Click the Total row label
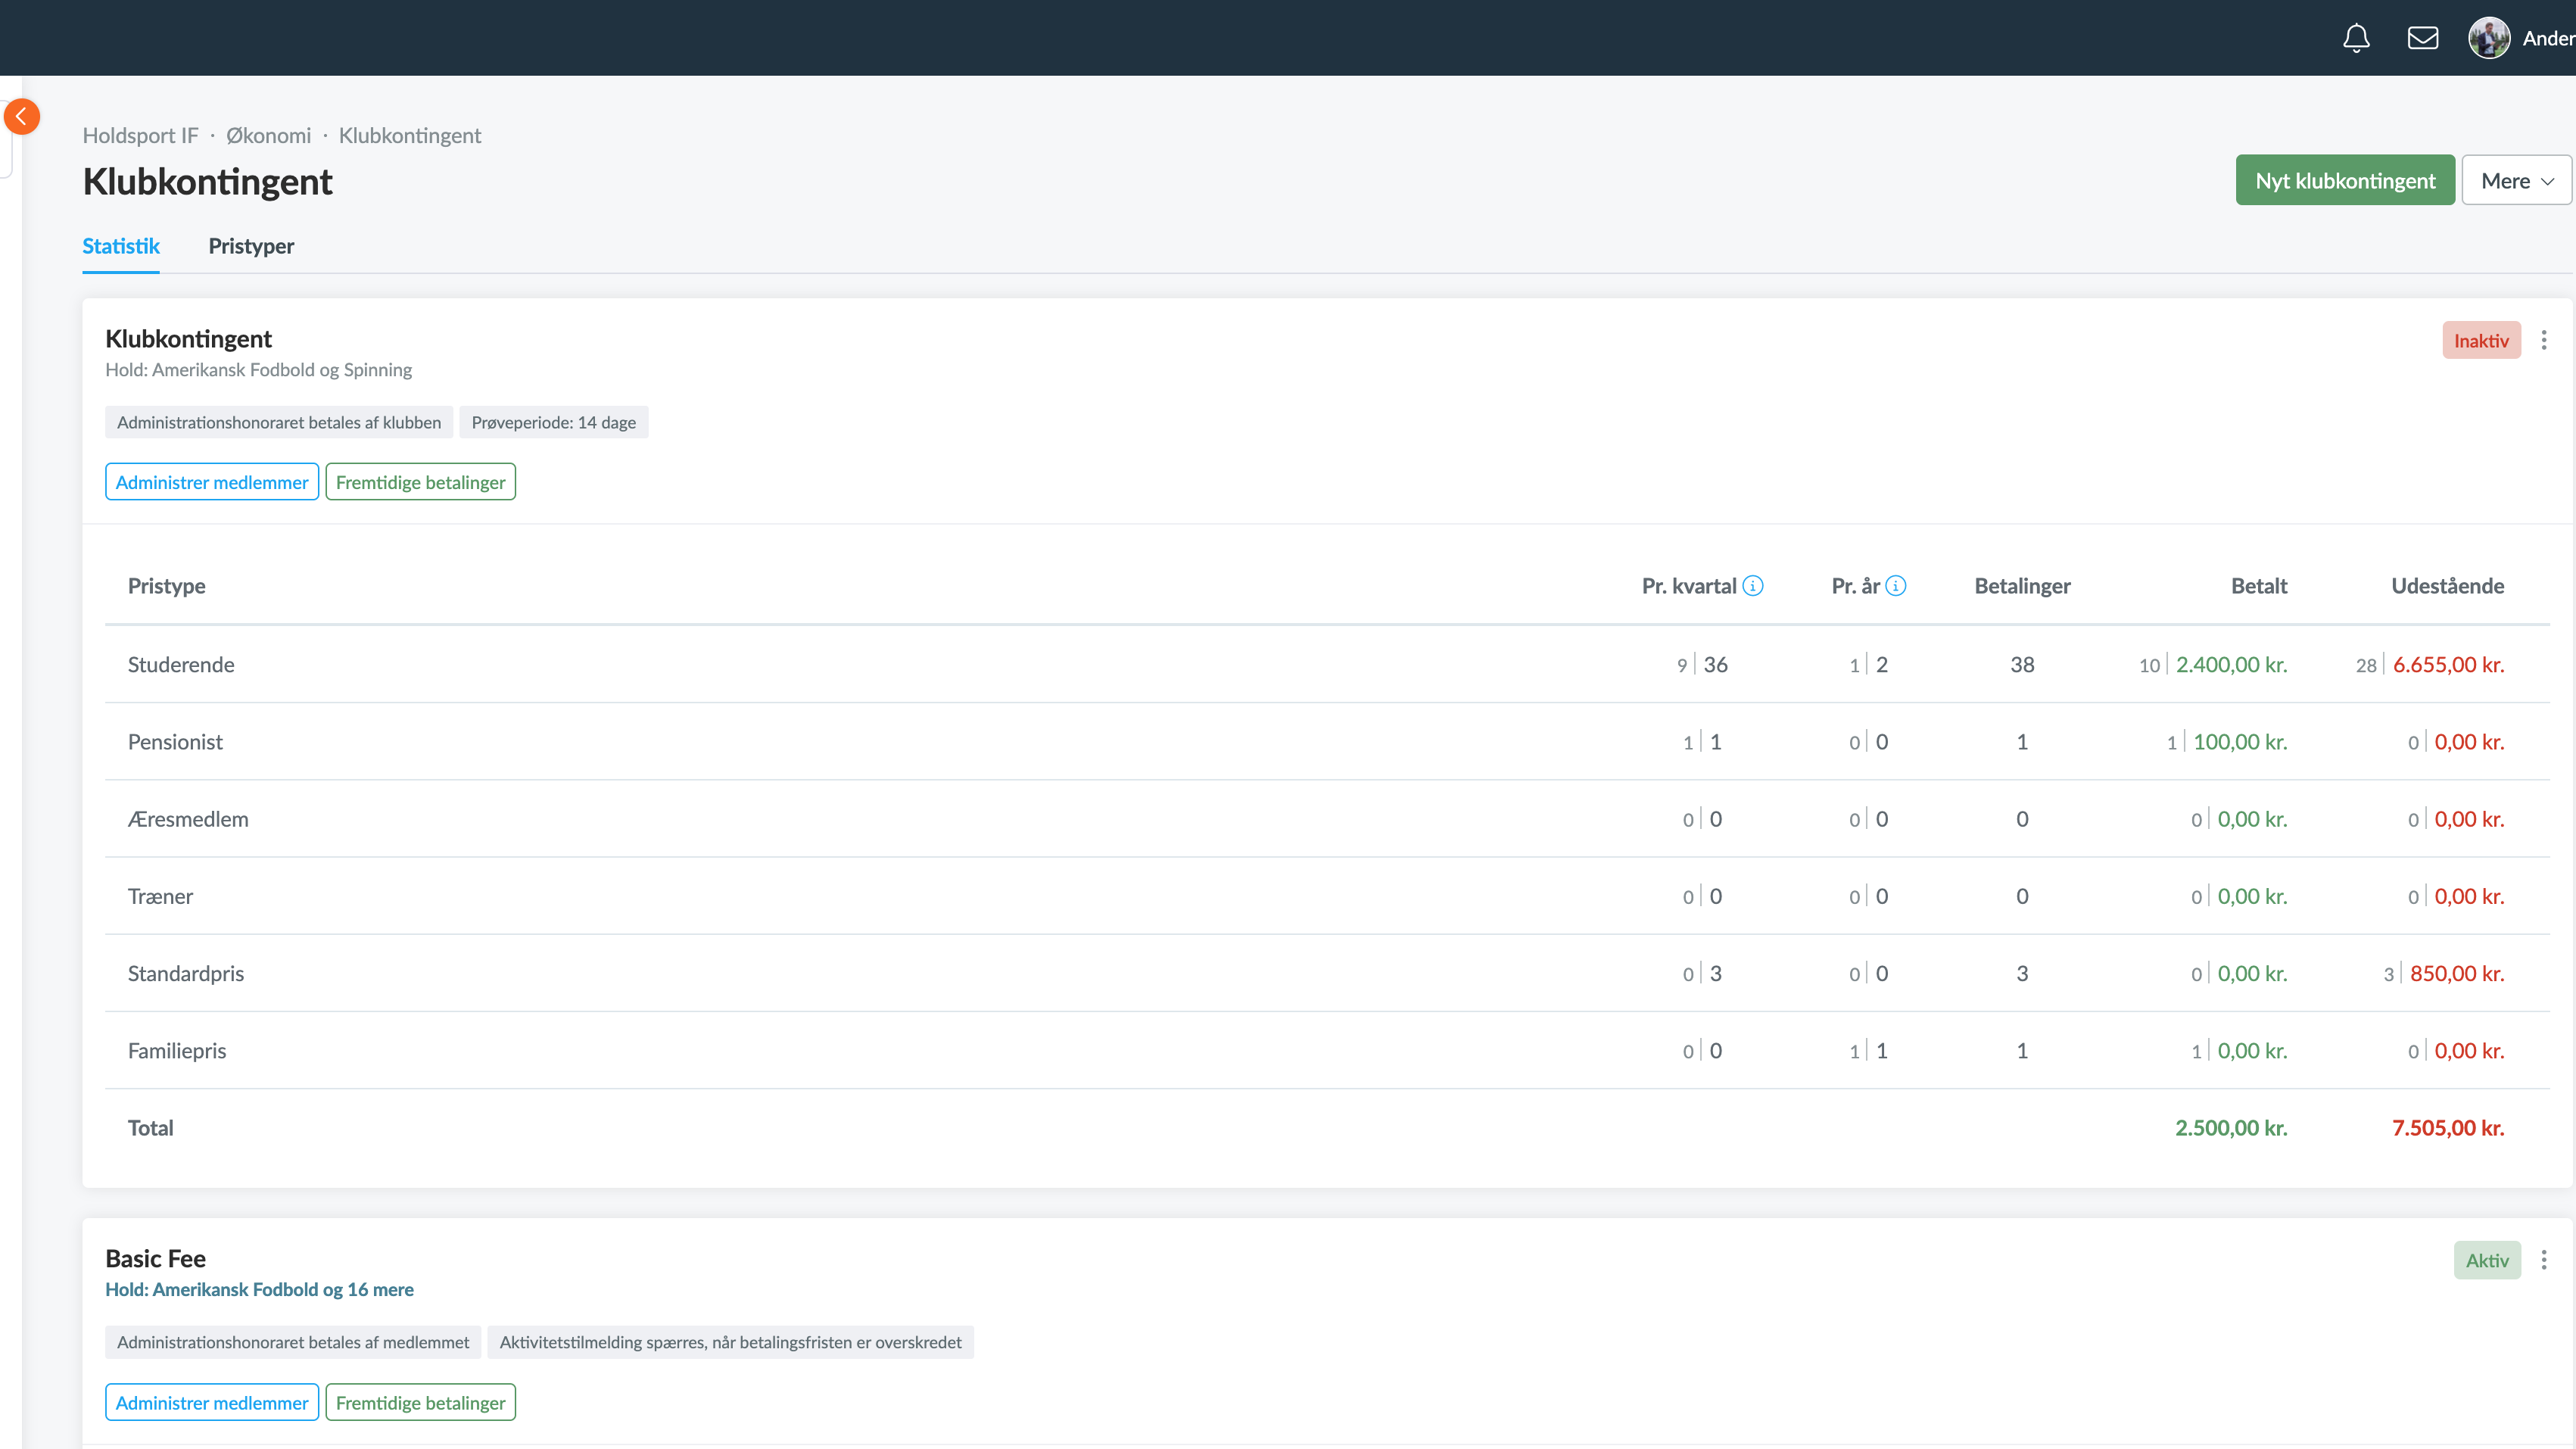Viewport: 2576px width, 1449px height. tap(150, 1128)
